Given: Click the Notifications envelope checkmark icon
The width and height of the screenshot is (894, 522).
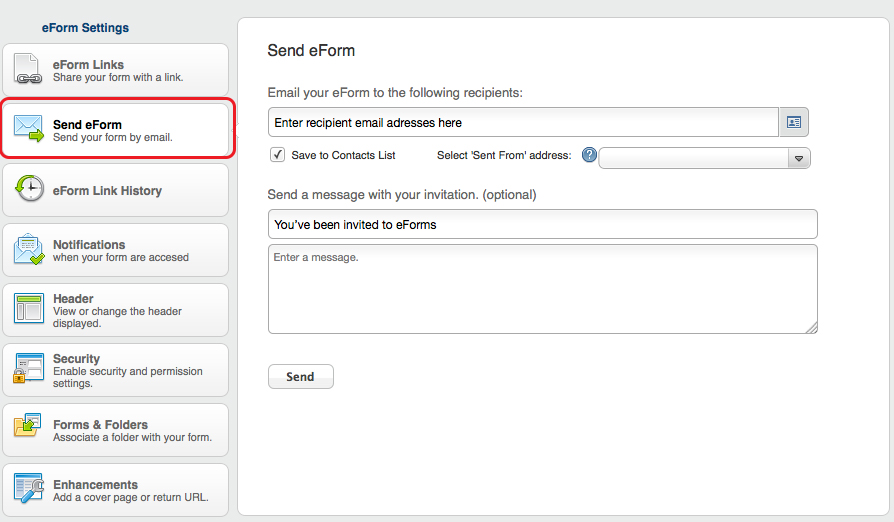Looking at the screenshot, I should (x=29, y=250).
